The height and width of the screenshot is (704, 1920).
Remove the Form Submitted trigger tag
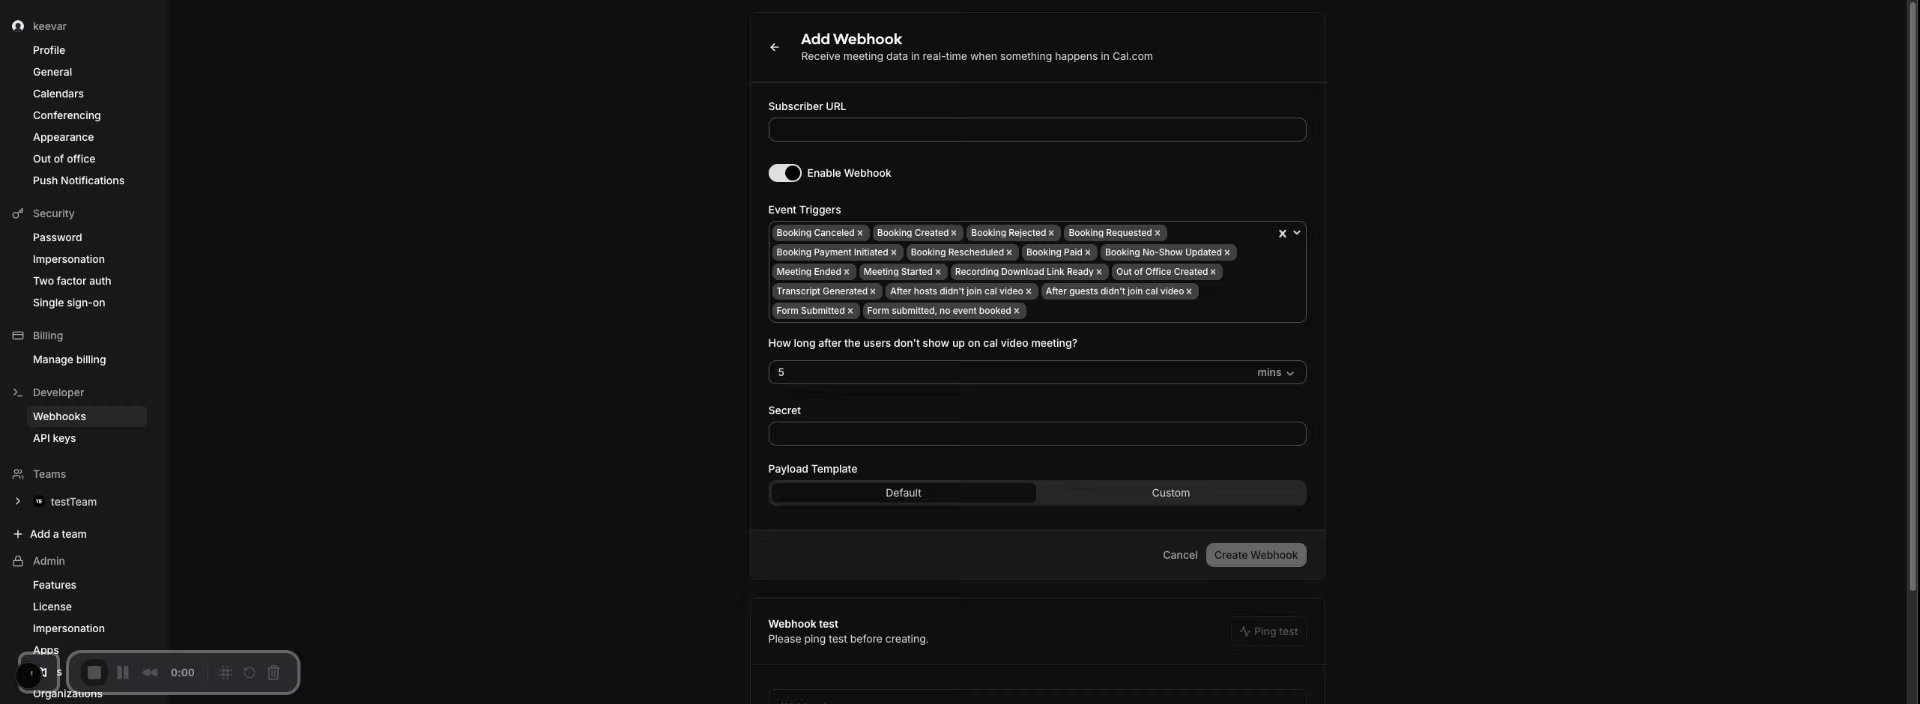coord(851,311)
